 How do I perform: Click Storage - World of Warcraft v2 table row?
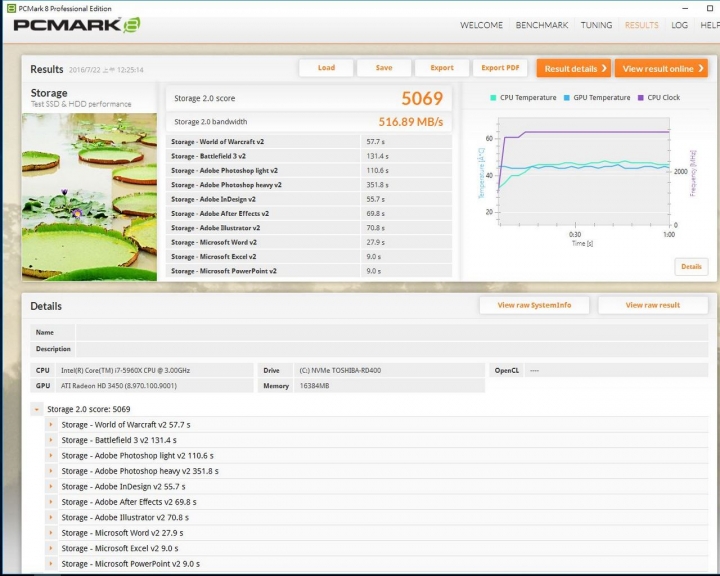(x=309, y=141)
